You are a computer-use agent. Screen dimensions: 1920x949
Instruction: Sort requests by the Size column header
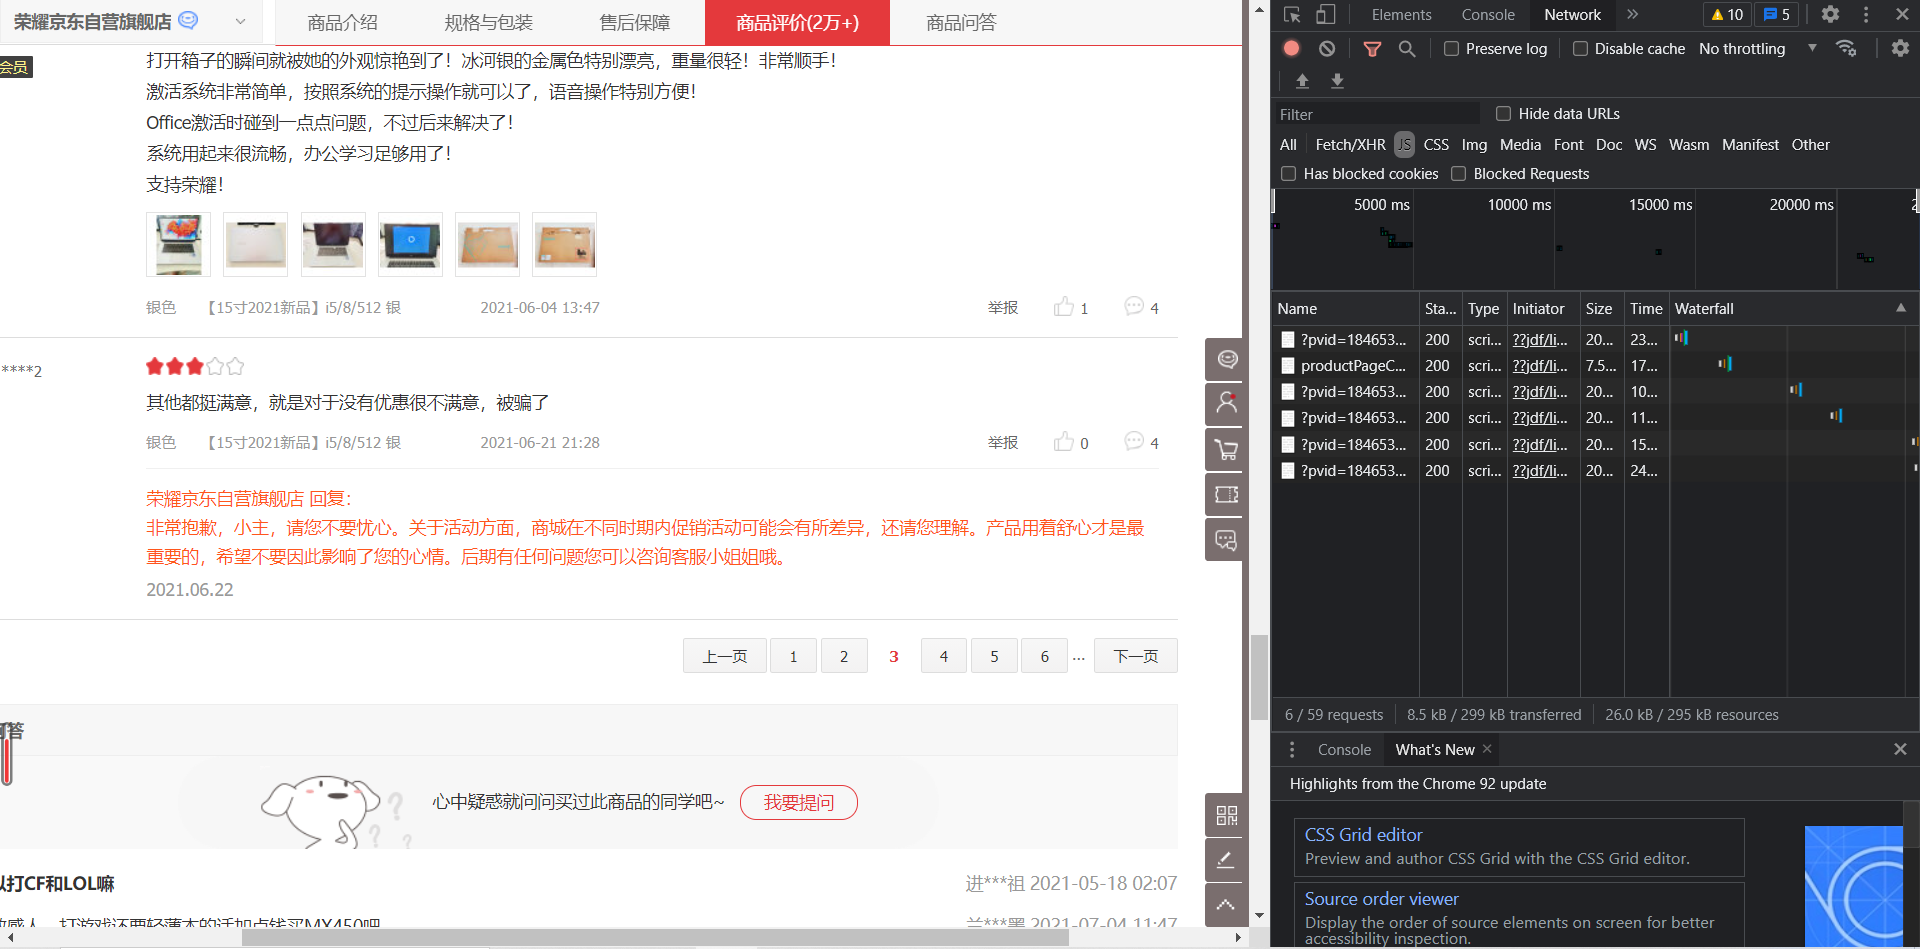point(1599,308)
